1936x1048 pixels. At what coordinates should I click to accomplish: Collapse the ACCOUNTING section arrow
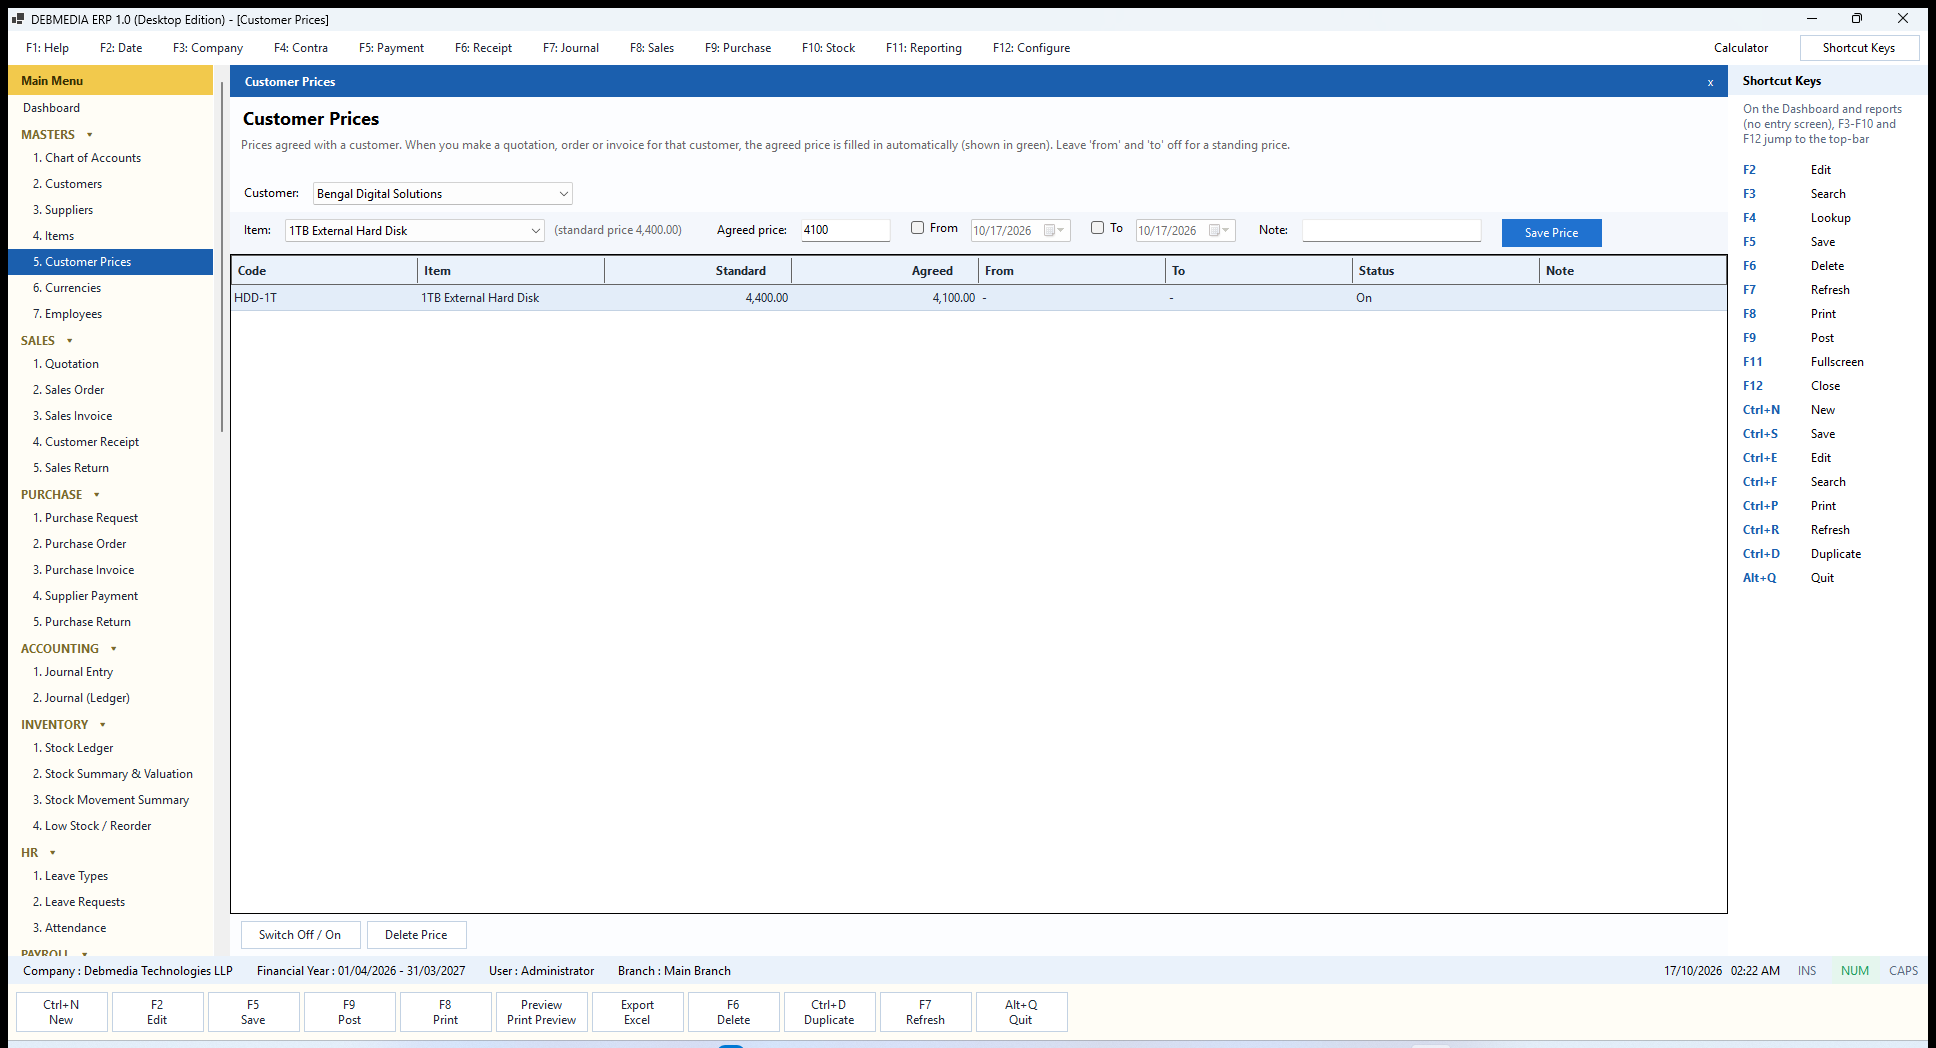[x=114, y=649]
